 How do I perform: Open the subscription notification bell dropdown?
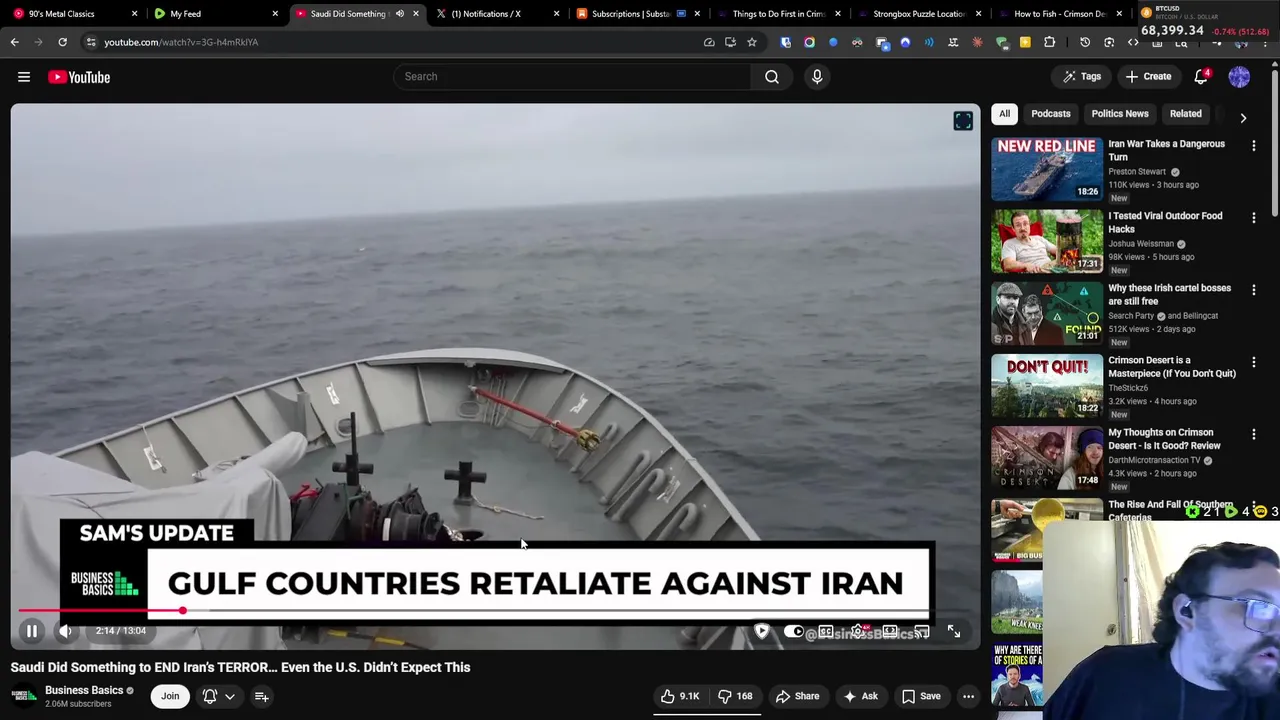pos(219,696)
